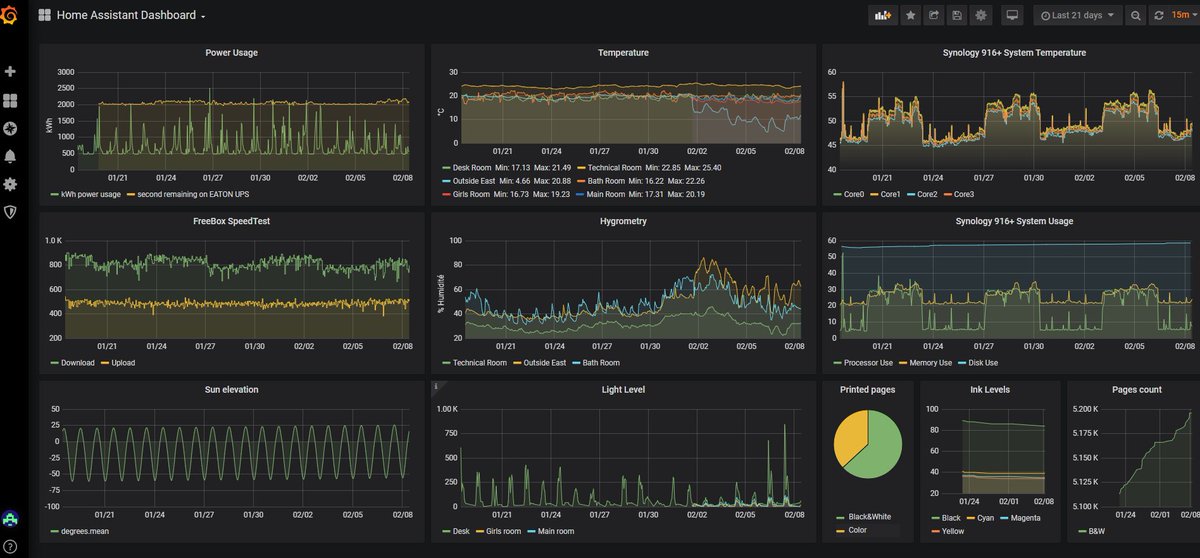This screenshot has width=1200, height=558.
Task: Open Synology 916+ System Usage panel menu
Action: pos(1013,221)
